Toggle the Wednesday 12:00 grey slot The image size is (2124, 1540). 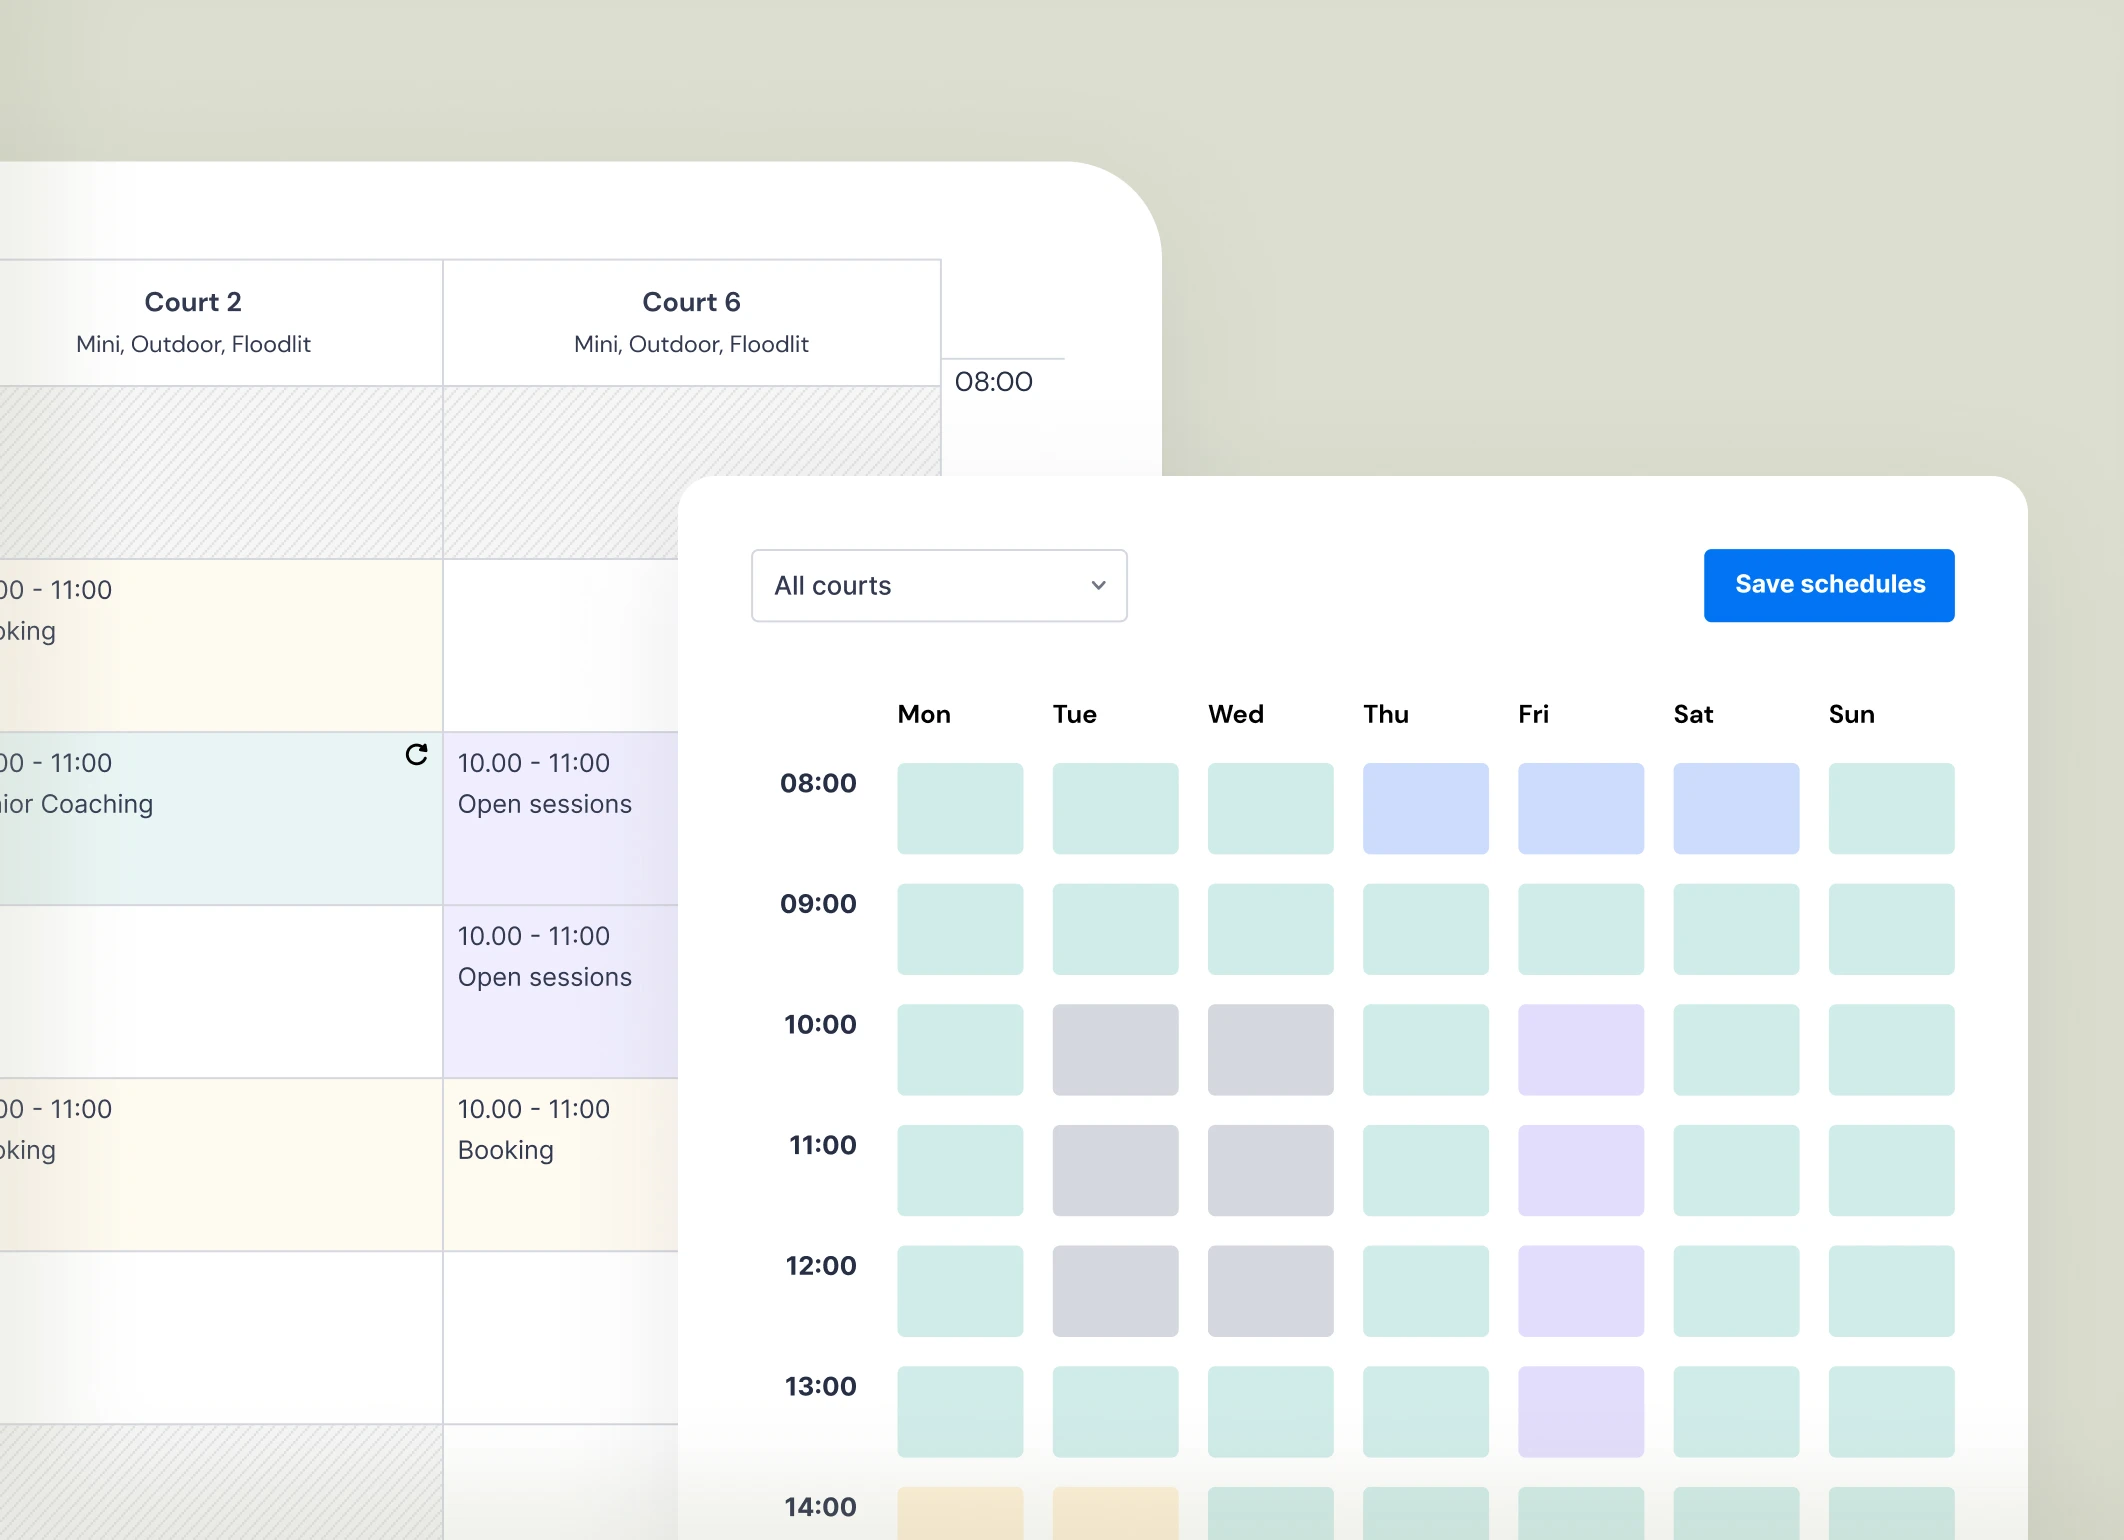coord(1270,1291)
